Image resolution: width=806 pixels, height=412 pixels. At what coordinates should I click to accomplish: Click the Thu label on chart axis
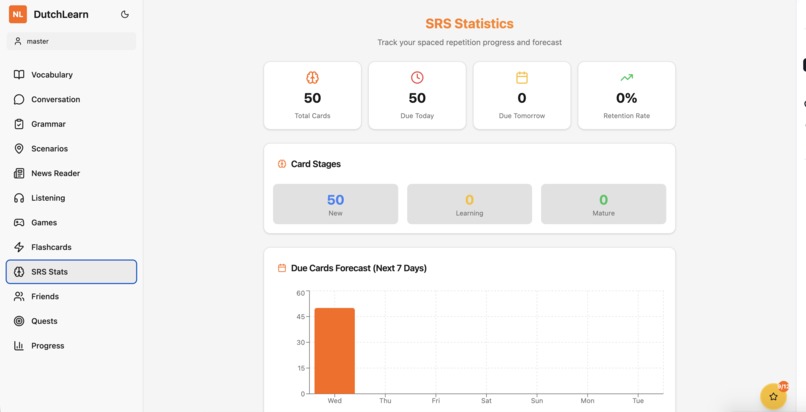point(385,401)
